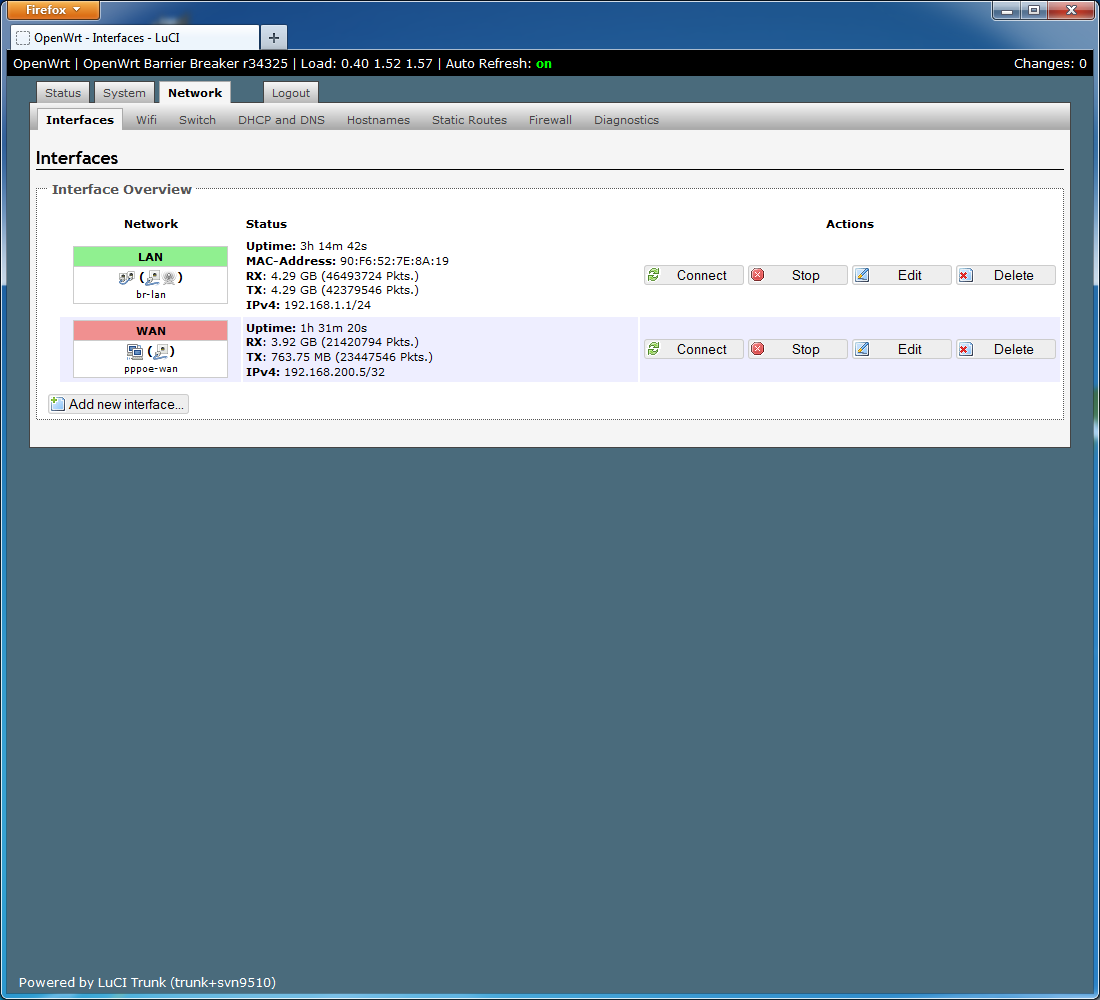Edit the LAN interface
1100x1000 pixels.
901,275
